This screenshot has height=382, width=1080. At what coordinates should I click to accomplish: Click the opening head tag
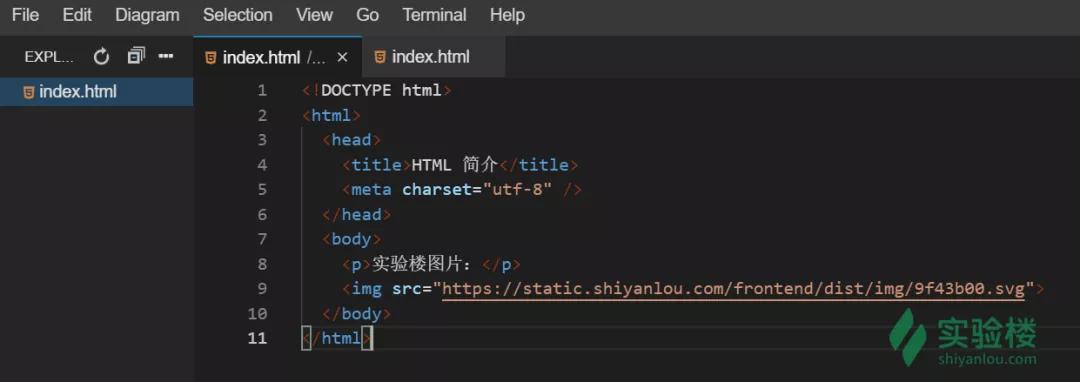pos(351,140)
